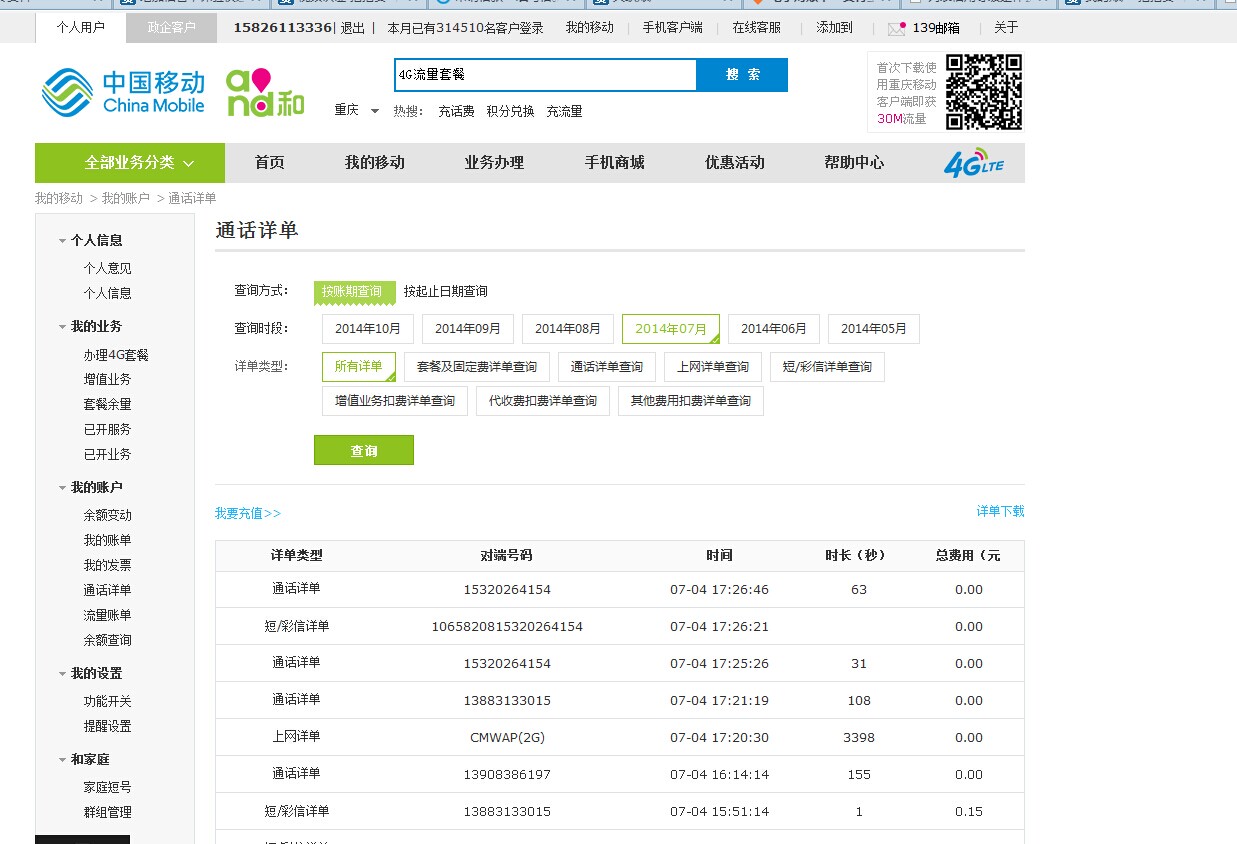
Task: Open the 139邮箱 mail envelope icon
Action: [896, 29]
